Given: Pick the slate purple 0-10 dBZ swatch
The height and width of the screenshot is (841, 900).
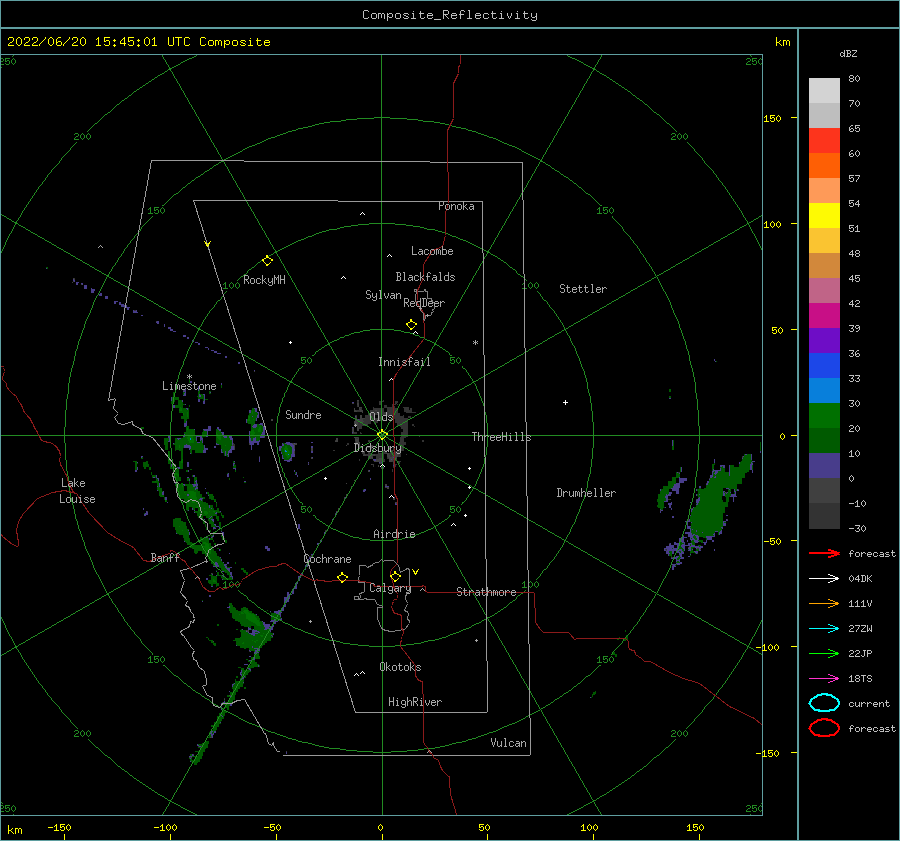Looking at the screenshot, I should click(824, 466).
